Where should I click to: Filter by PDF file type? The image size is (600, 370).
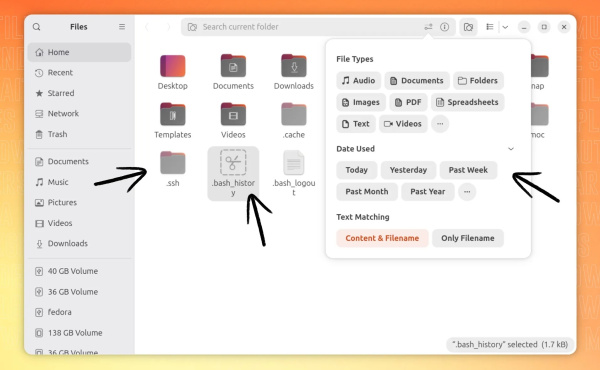408,102
